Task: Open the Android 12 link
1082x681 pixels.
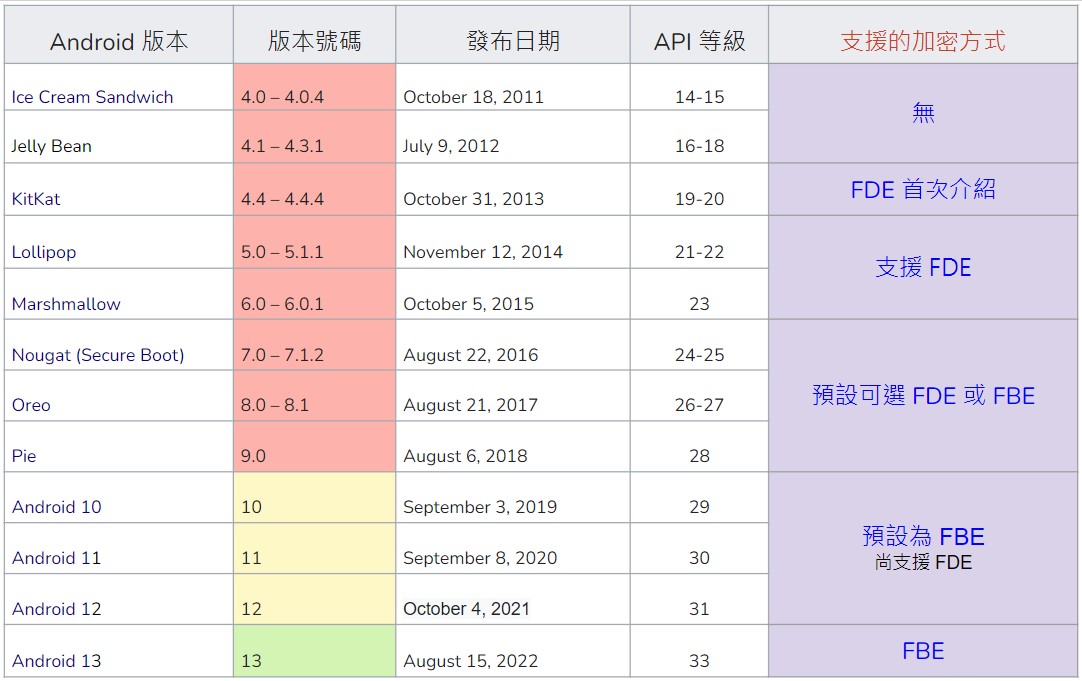Action: tap(57, 609)
